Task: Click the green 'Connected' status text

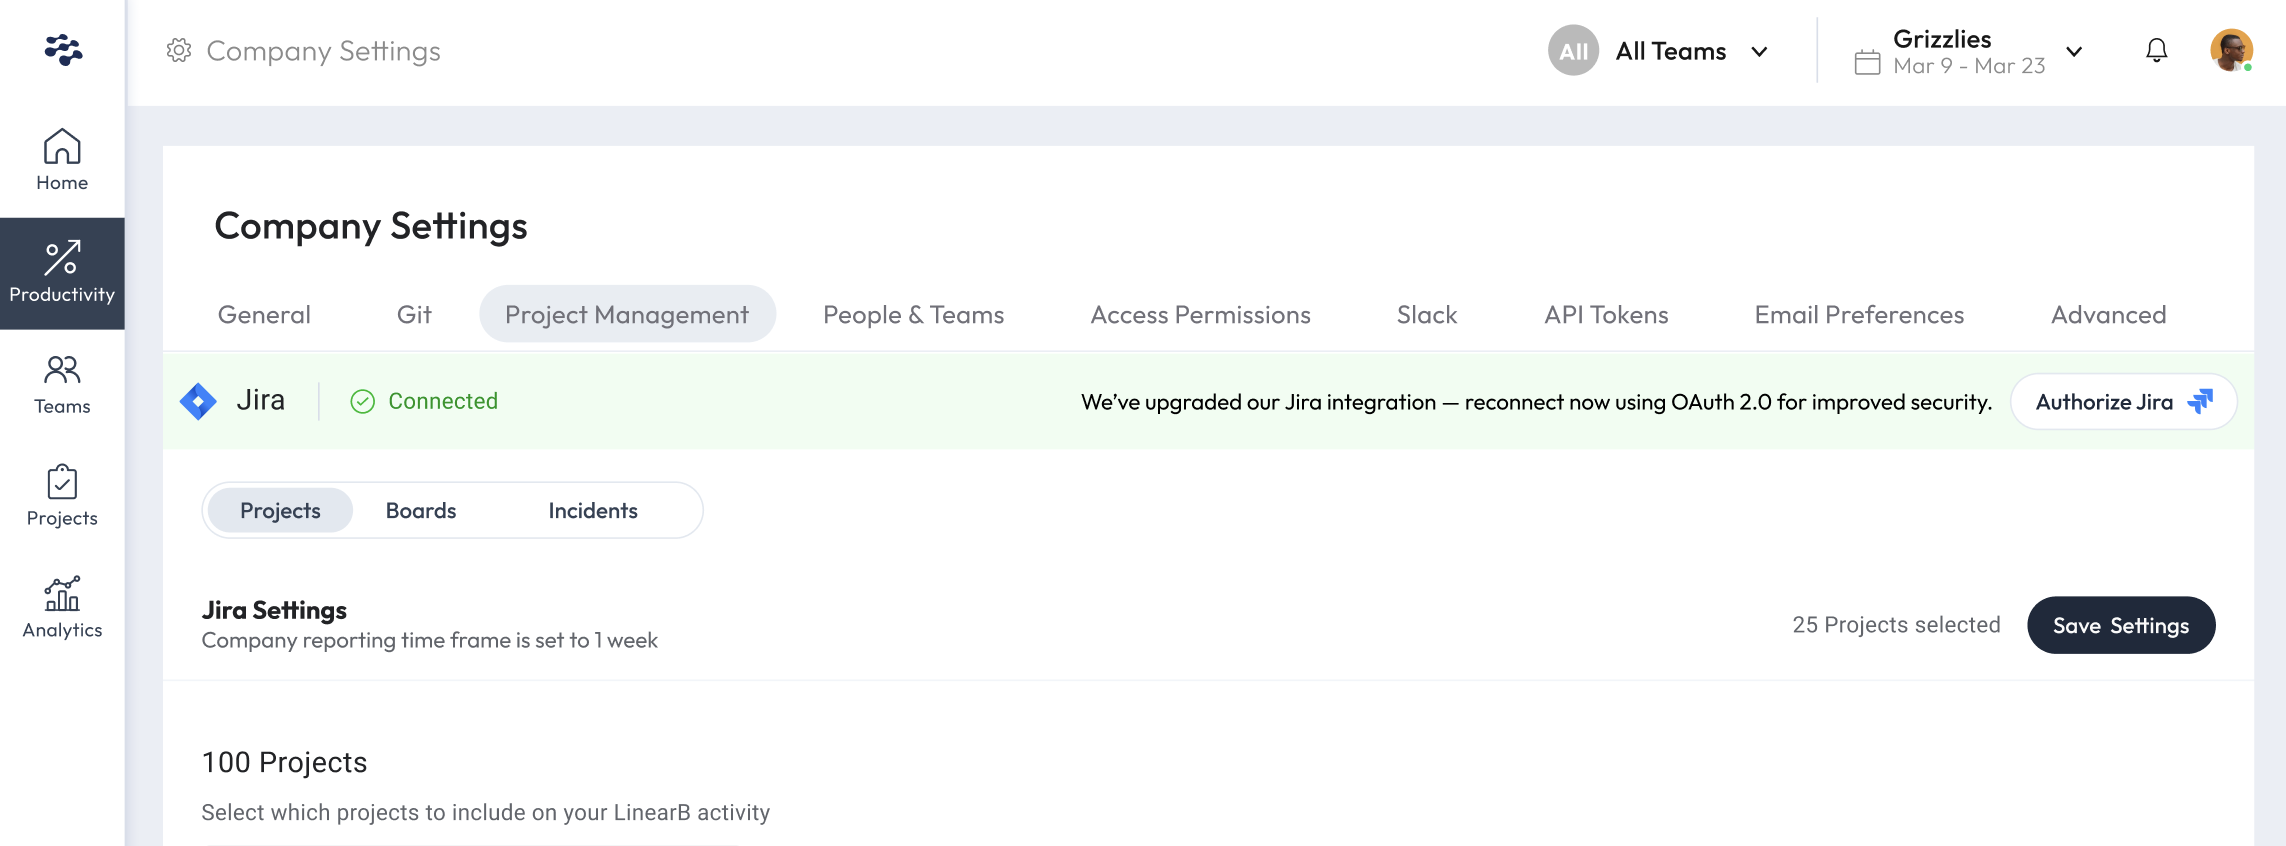Action: click(443, 402)
